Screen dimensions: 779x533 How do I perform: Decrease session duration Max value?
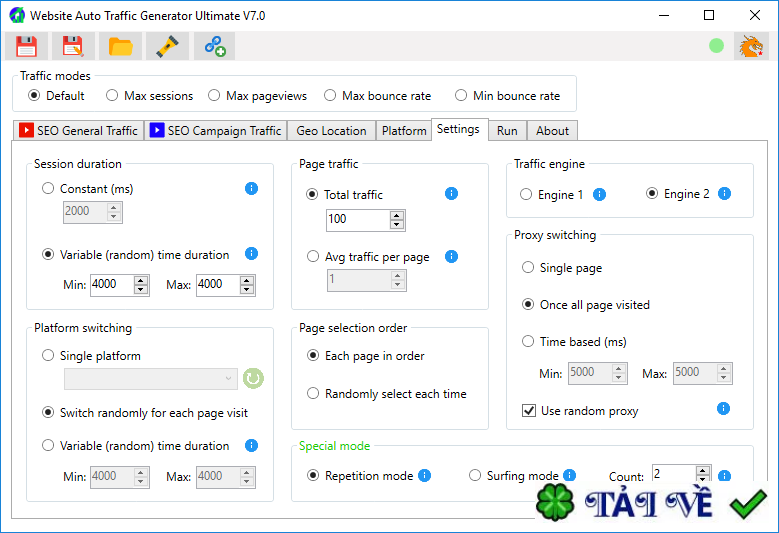[247, 290]
